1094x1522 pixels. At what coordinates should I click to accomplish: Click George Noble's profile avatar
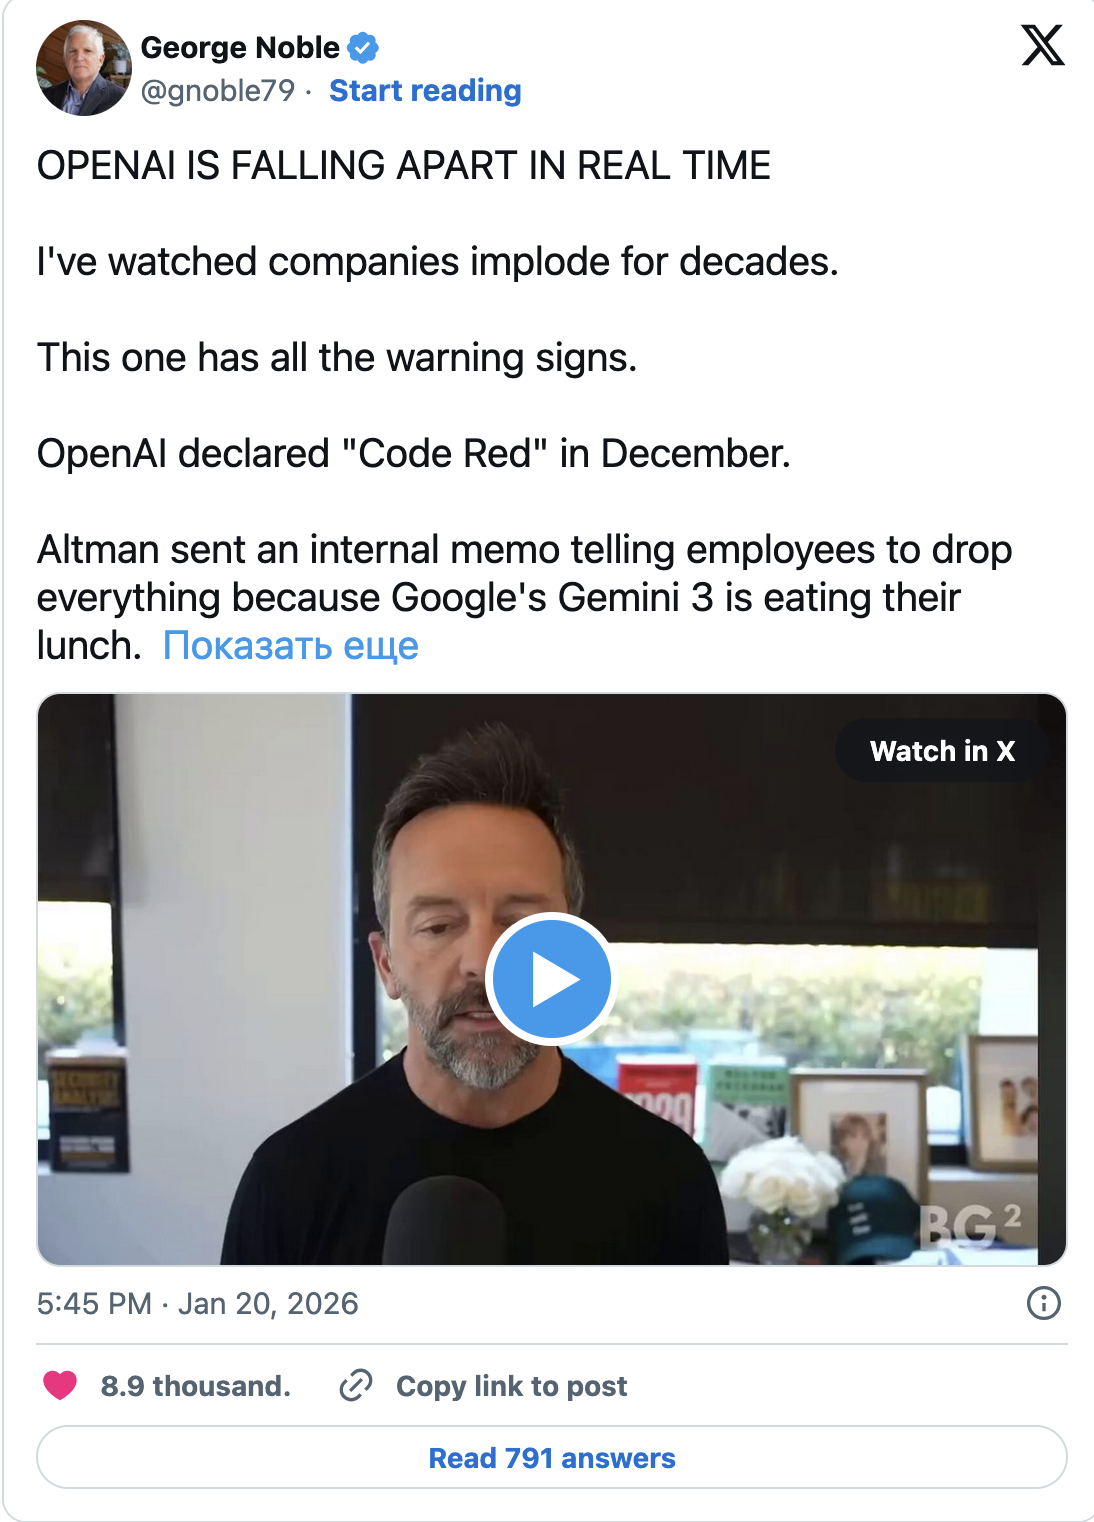tap(84, 65)
